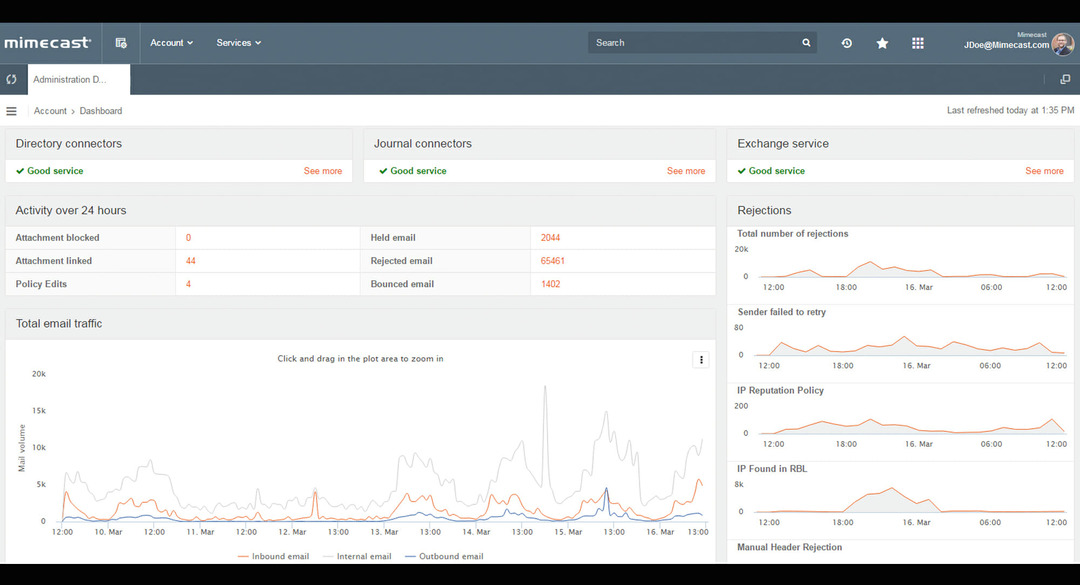Click Account in the breadcrumb trail
This screenshot has width=1080, height=585.
click(x=50, y=110)
